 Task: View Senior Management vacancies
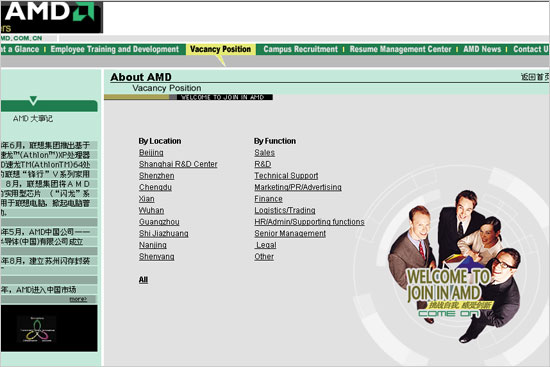tap(290, 234)
